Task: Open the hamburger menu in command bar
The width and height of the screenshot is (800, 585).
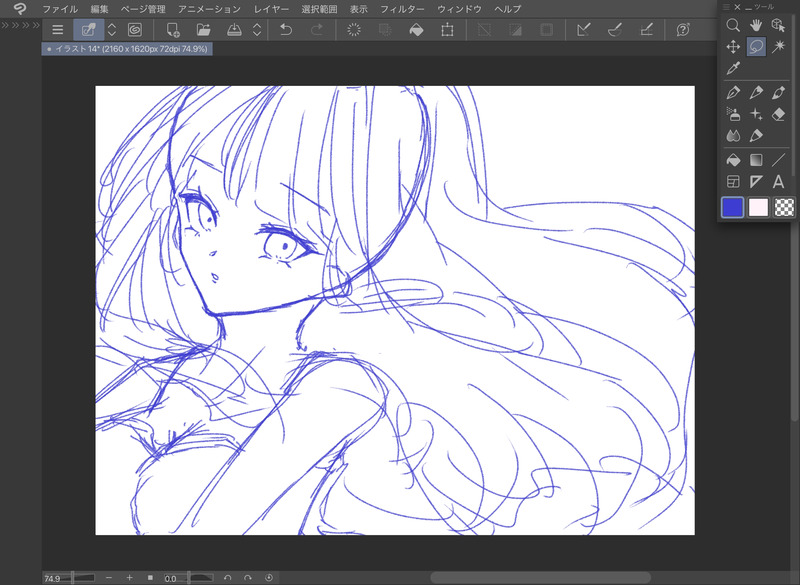Action: pyautogui.click(x=58, y=30)
